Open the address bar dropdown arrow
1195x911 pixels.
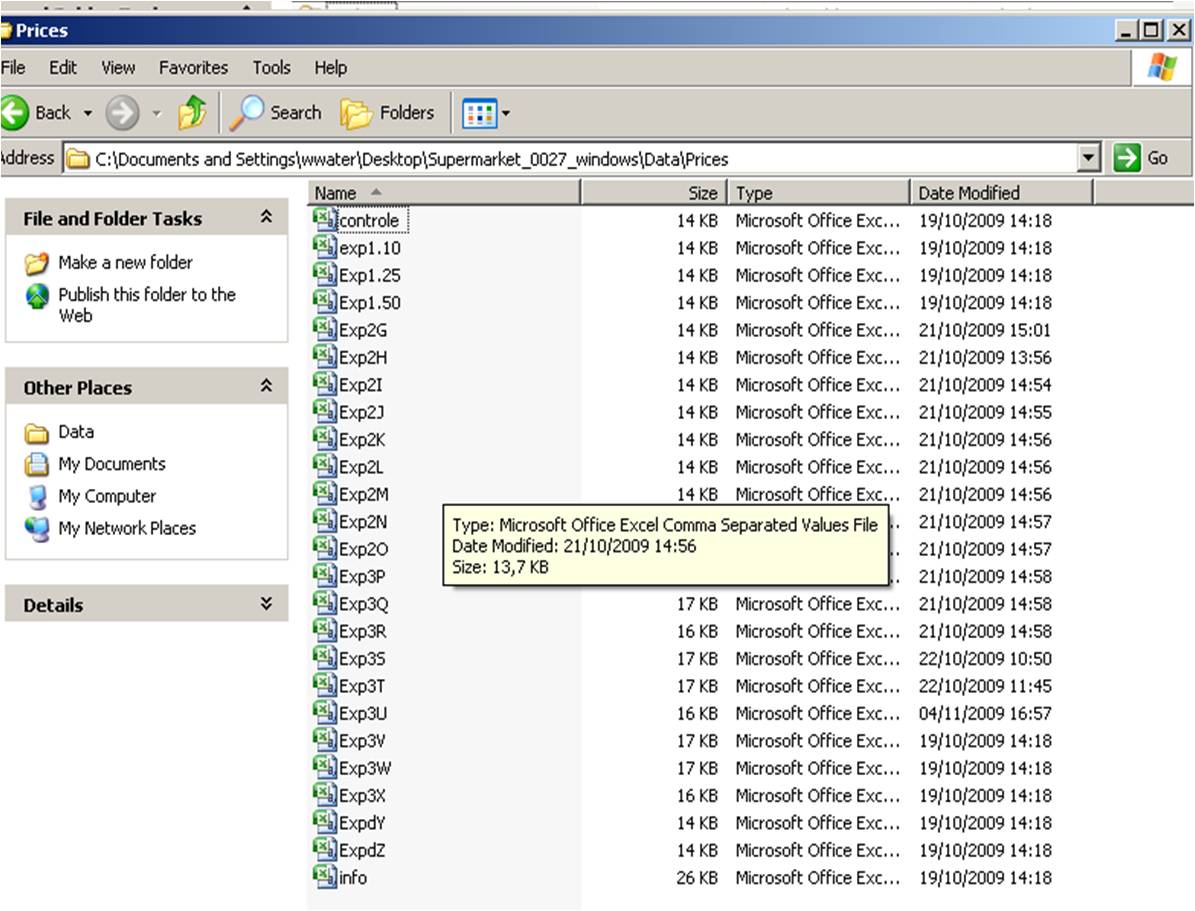pos(1089,159)
